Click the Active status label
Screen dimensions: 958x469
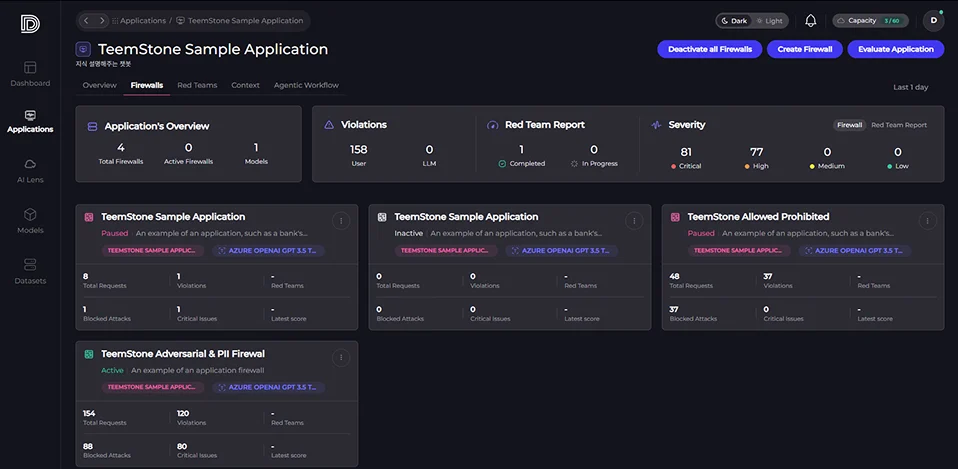pyautogui.click(x=112, y=371)
